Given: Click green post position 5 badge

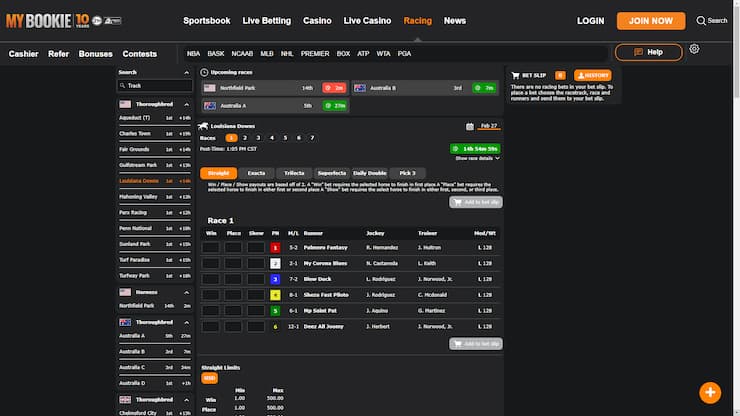Looking at the screenshot, I should 275,311.
